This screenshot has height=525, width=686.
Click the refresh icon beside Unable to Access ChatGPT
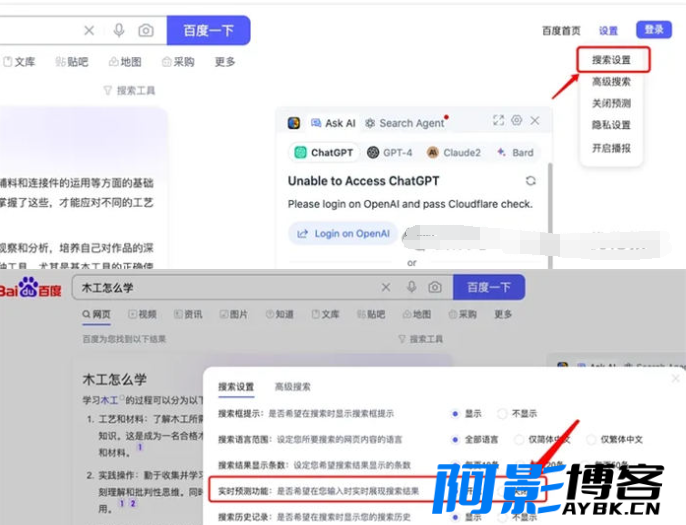click(530, 181)
